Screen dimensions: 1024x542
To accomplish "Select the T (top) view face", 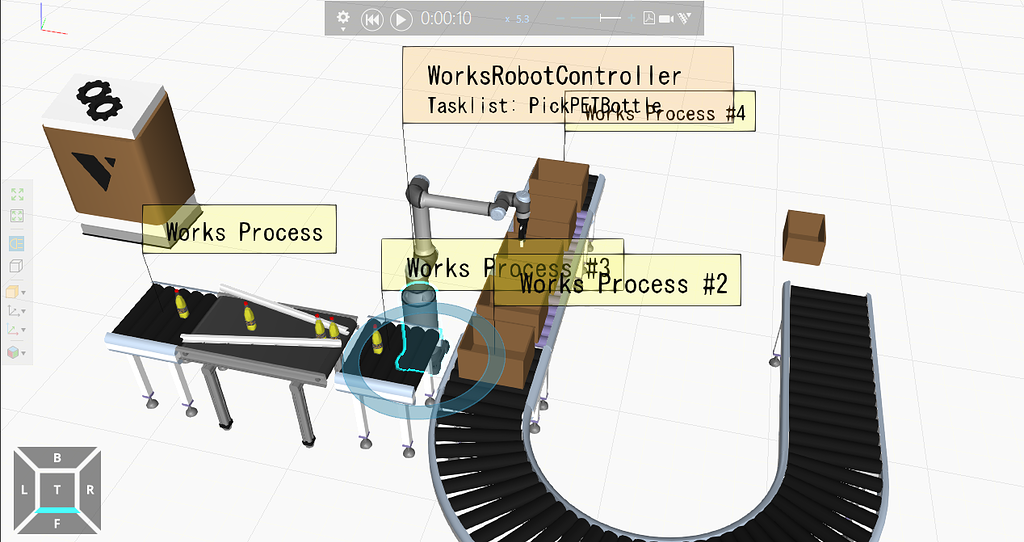I will pyautogui.click(x=57, y=490).
